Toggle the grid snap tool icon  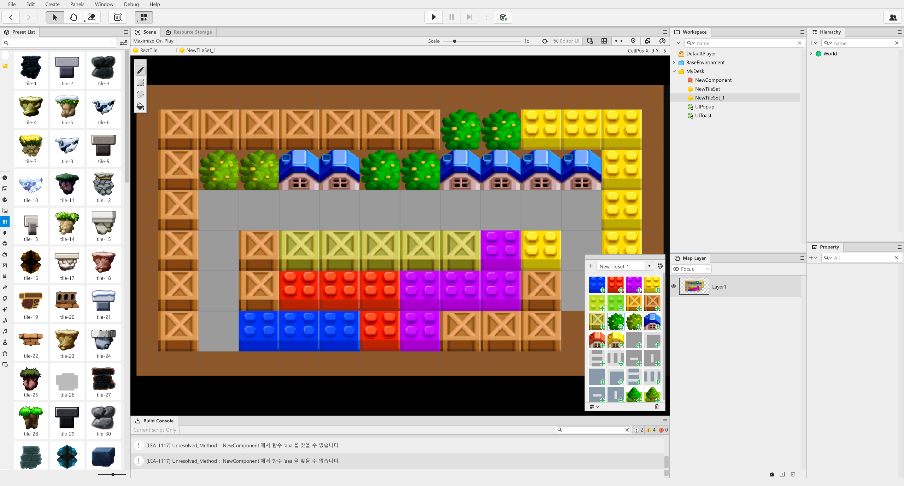pos(144,17)
